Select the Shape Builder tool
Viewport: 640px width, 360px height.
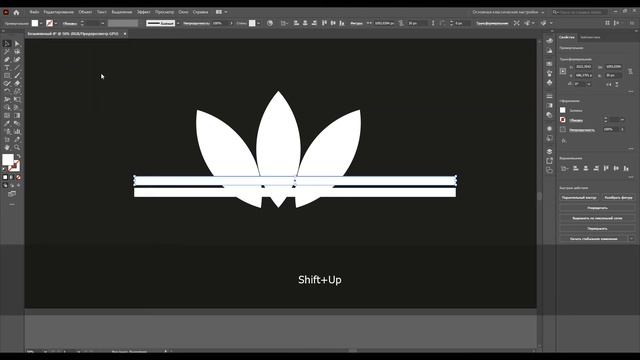(7, 107)
